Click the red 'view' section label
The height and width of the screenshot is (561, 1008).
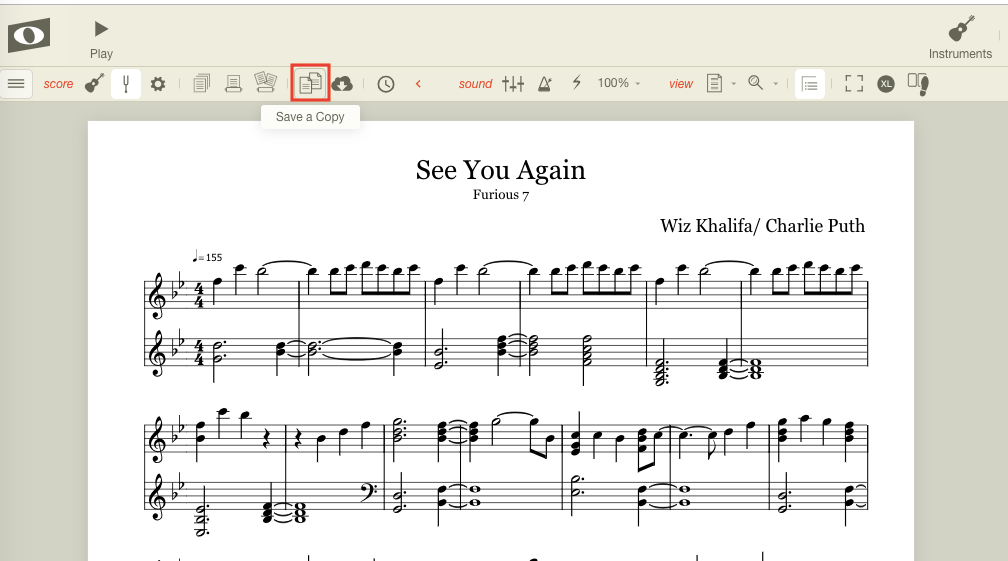(x=681, y=84)
